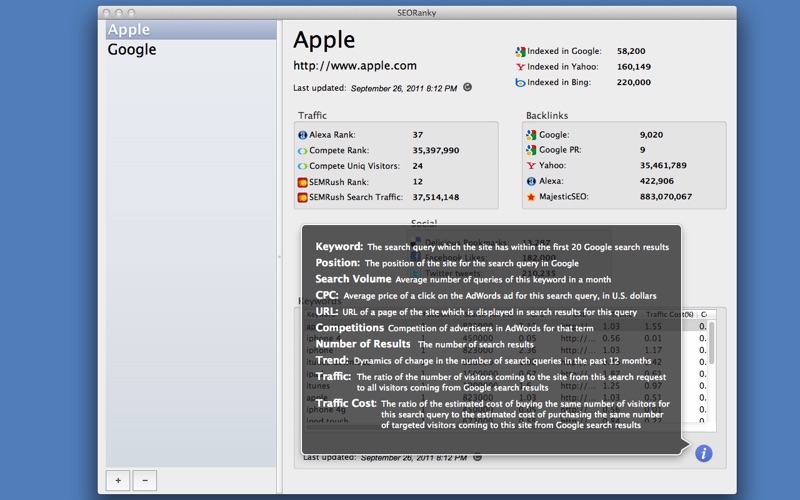Click the Alexa backlinks value 422,906
The image size is (800, 500).
tap(657, 181)
